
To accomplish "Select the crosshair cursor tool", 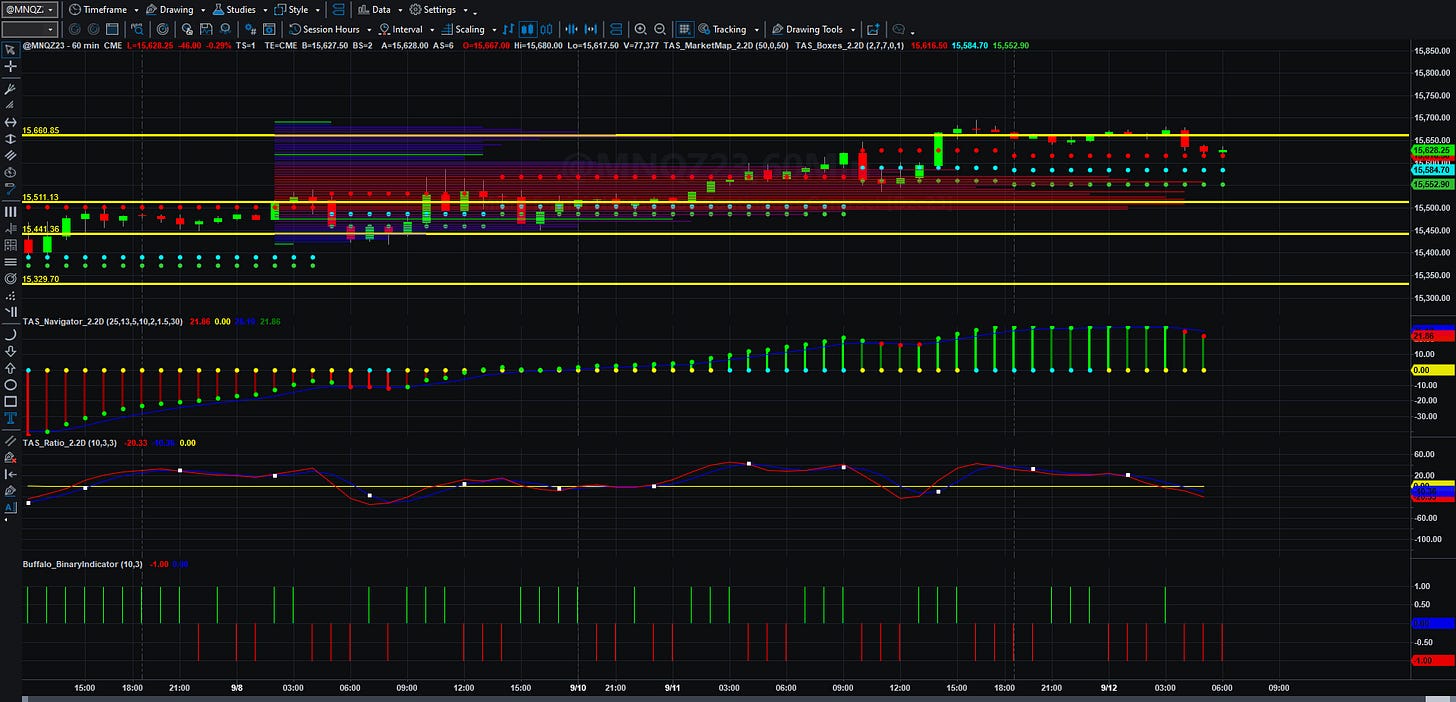I will [x=10, y=66].
